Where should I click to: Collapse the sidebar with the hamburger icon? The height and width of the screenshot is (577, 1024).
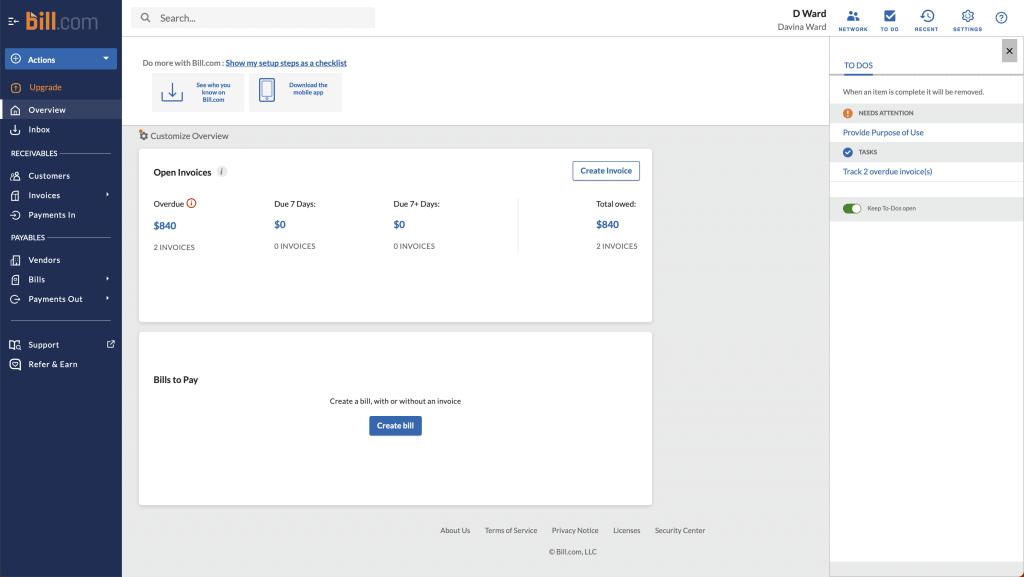13,22
